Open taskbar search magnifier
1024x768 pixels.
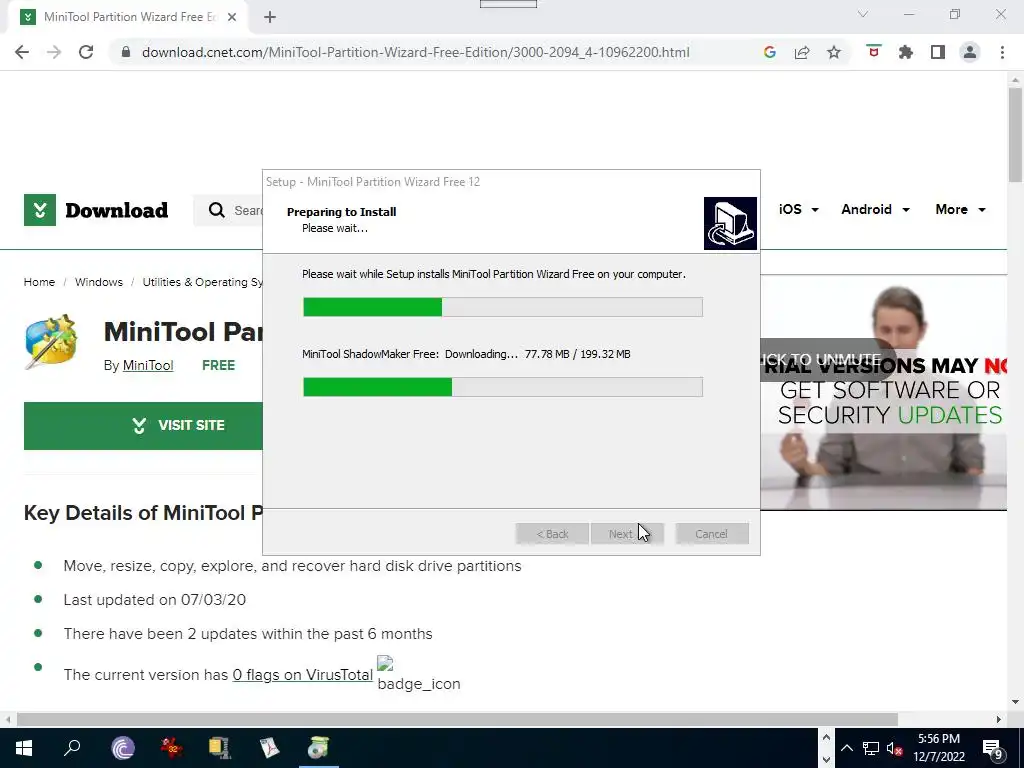(x=72, y=748)
